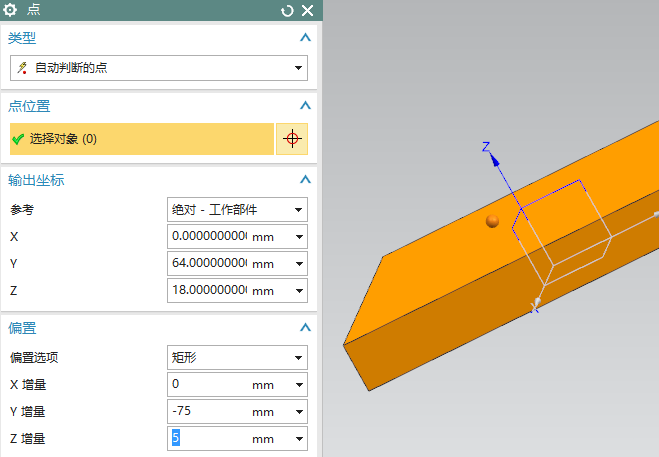This screenshot has width=659, height=457.
Task: Open the Z 增量 options arrow
Action: tap(298, 439)
